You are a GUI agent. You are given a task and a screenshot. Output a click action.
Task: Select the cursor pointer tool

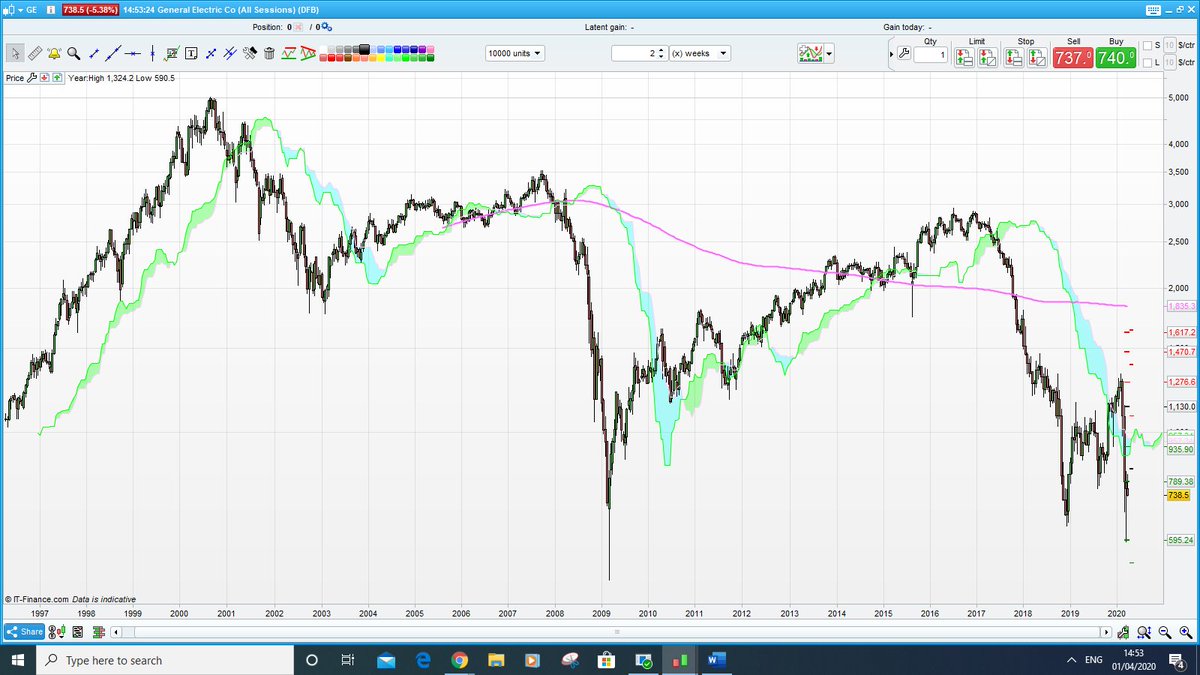click(16, 53)
